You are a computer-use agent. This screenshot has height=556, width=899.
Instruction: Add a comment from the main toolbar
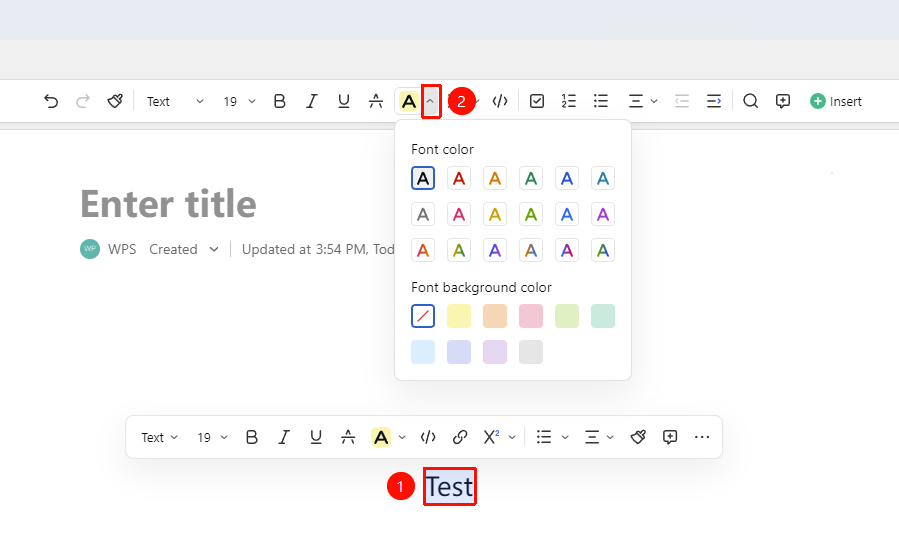click(783, 101)
